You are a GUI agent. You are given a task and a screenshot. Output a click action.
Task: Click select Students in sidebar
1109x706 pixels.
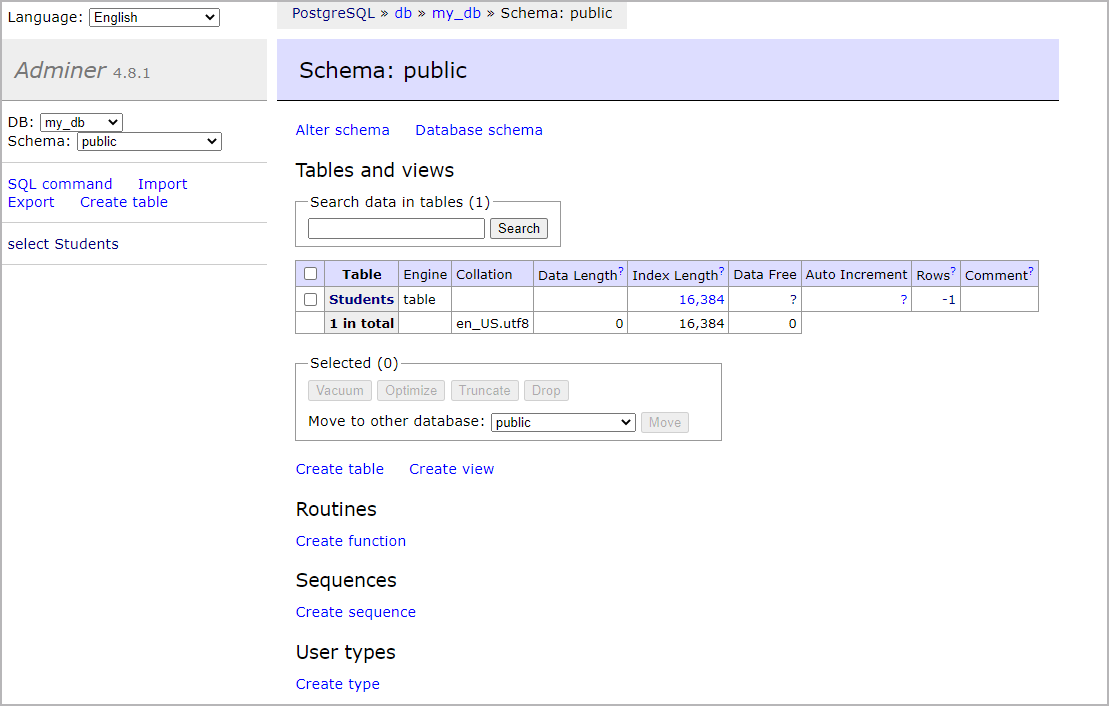pos(63,244)
